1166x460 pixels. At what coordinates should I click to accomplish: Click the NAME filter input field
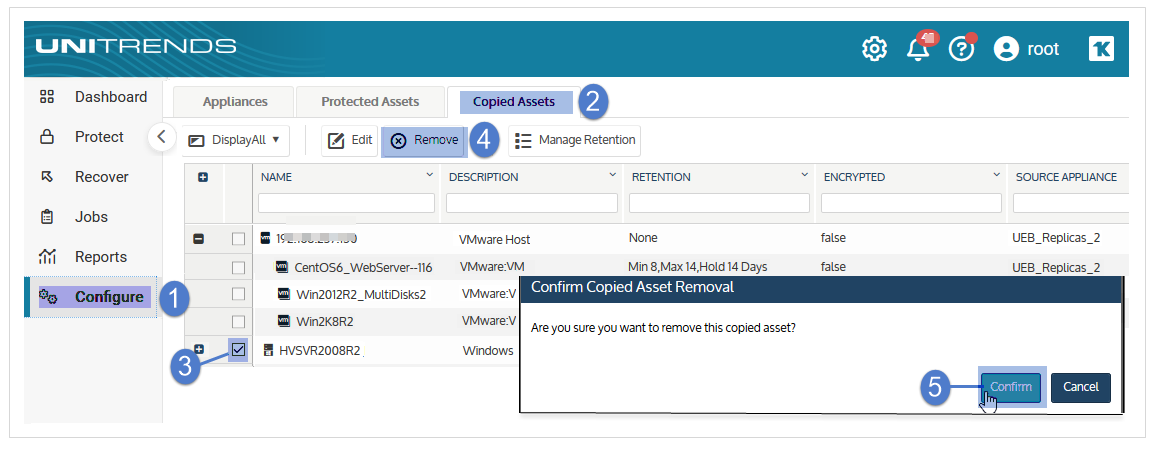347,203
